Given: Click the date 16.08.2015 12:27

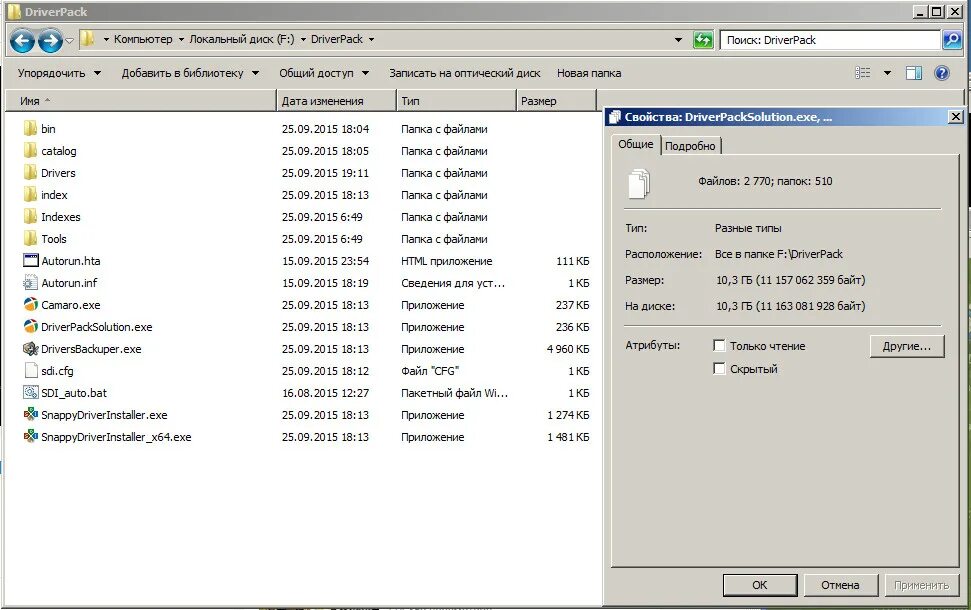Looking at the screenshot, I should coord(325,393).
